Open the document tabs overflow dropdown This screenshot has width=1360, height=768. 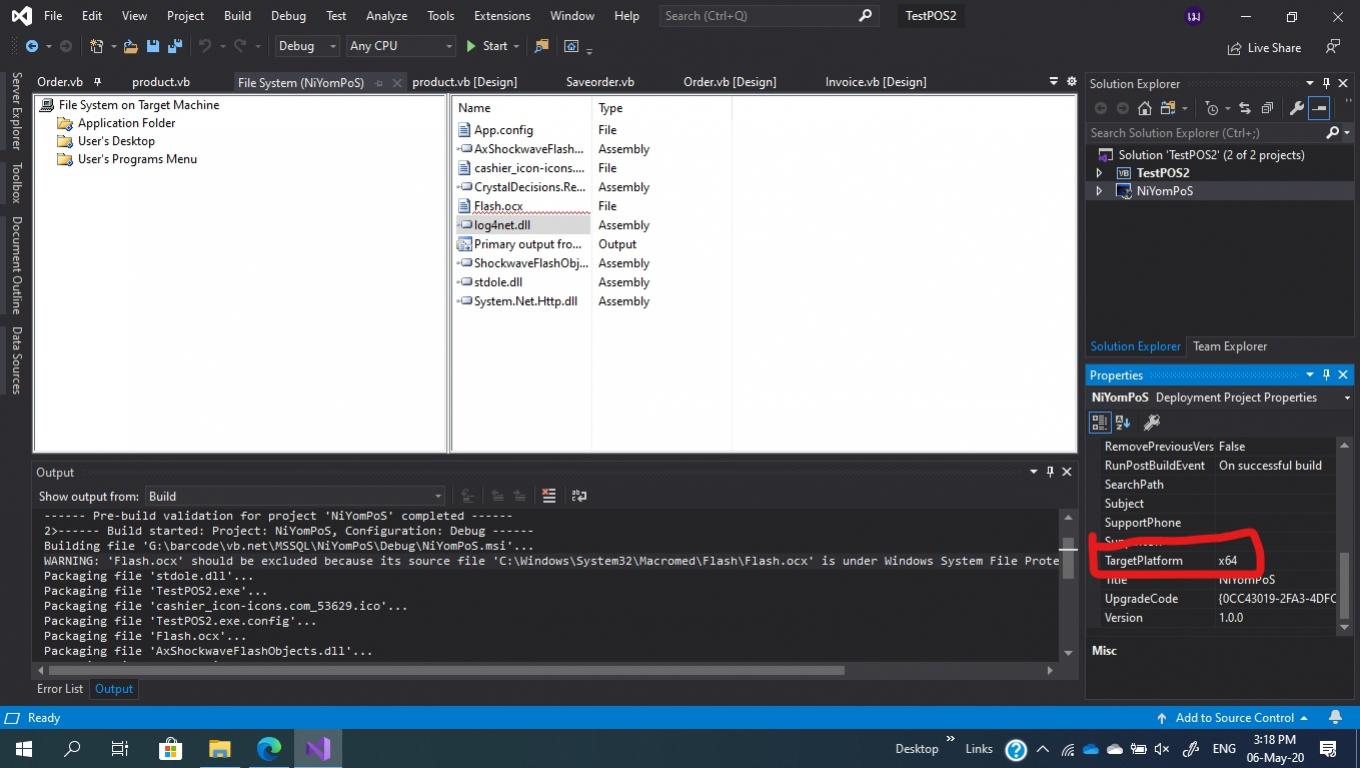click(1053, 82)
